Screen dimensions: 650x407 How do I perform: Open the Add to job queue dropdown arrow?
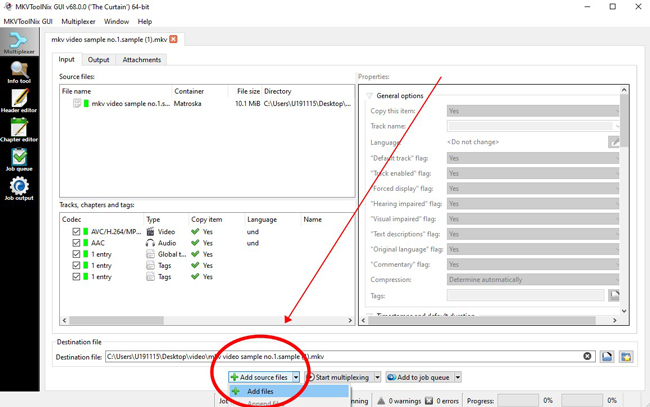point(458,377)
